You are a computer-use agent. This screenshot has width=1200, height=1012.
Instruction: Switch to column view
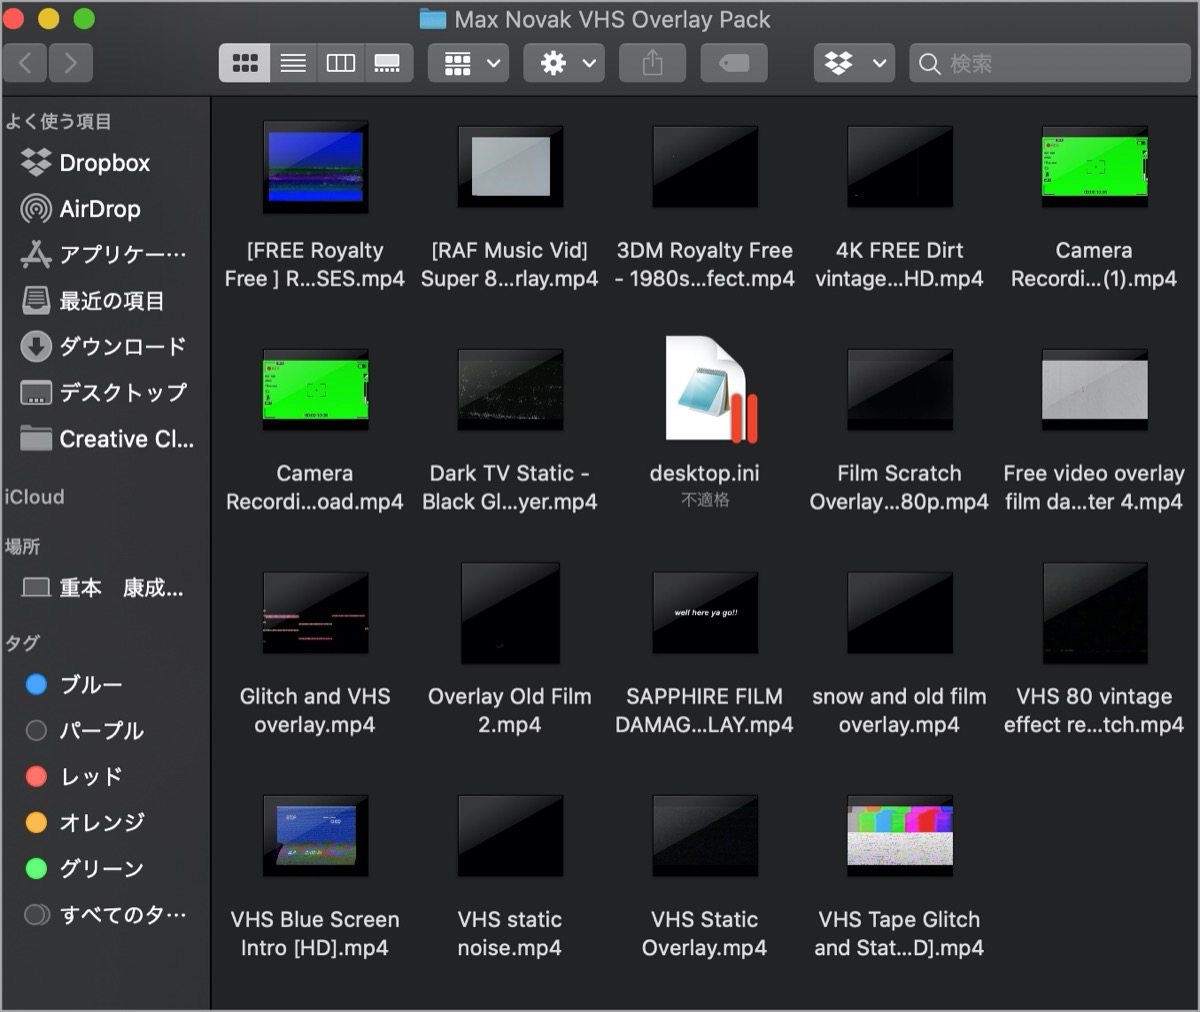pyautogui.click(x=341, y=64)
